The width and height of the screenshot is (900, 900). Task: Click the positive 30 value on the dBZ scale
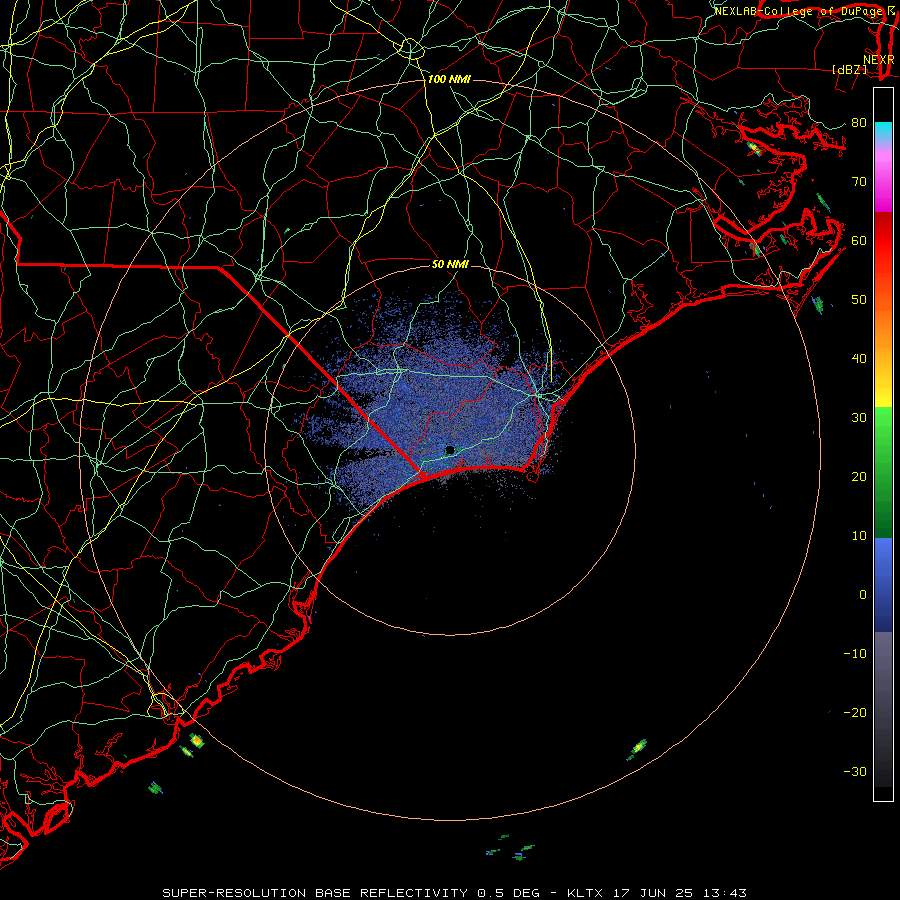pos(859,417)
